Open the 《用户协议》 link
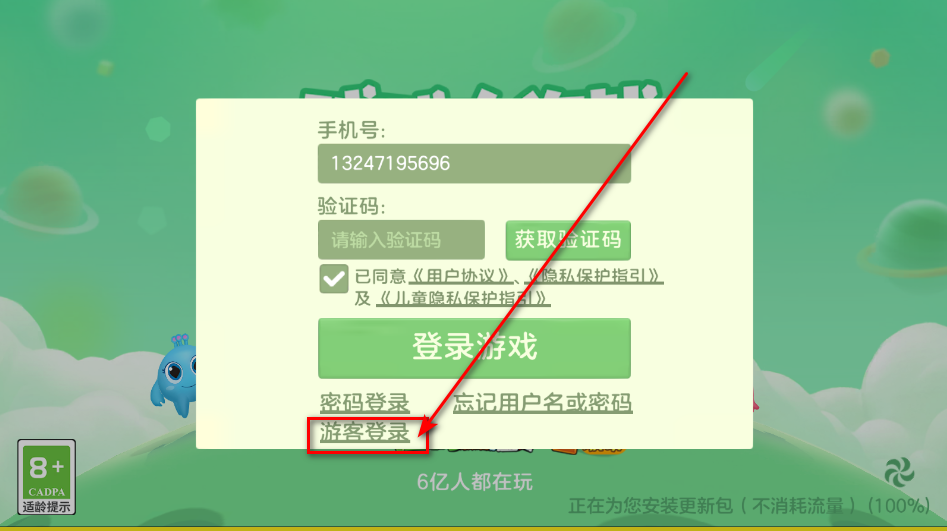 click(x=461, y=276)
